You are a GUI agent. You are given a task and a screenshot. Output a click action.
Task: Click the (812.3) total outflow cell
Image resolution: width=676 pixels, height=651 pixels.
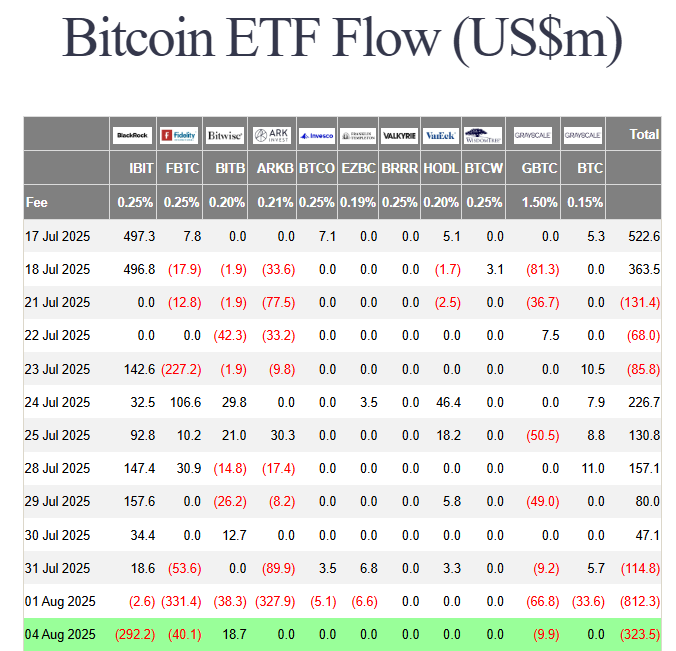coord(640,601)
